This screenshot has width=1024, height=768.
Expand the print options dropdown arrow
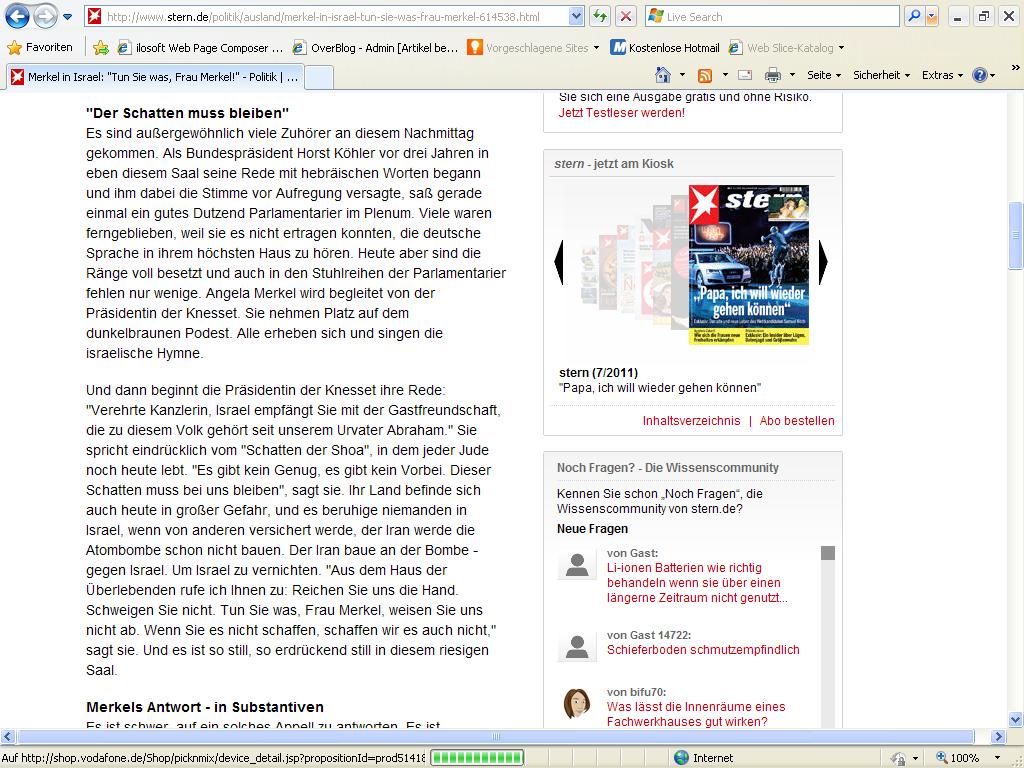point(792,75)
